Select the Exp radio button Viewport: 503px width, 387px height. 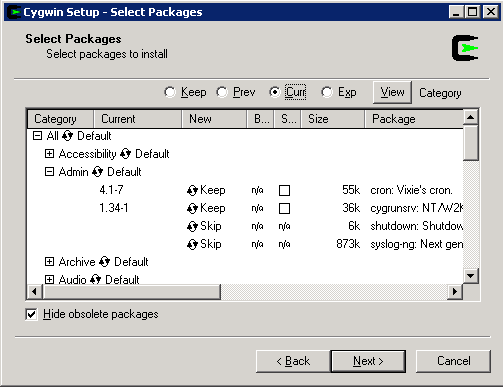[327, 92]
